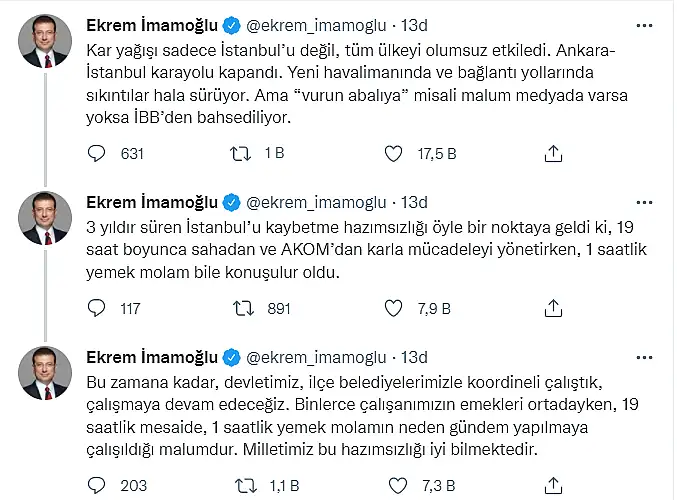The height and width of the screenshot is (500, 677).
Task: Open more options menu on second tweet
Action: point(644,203)
